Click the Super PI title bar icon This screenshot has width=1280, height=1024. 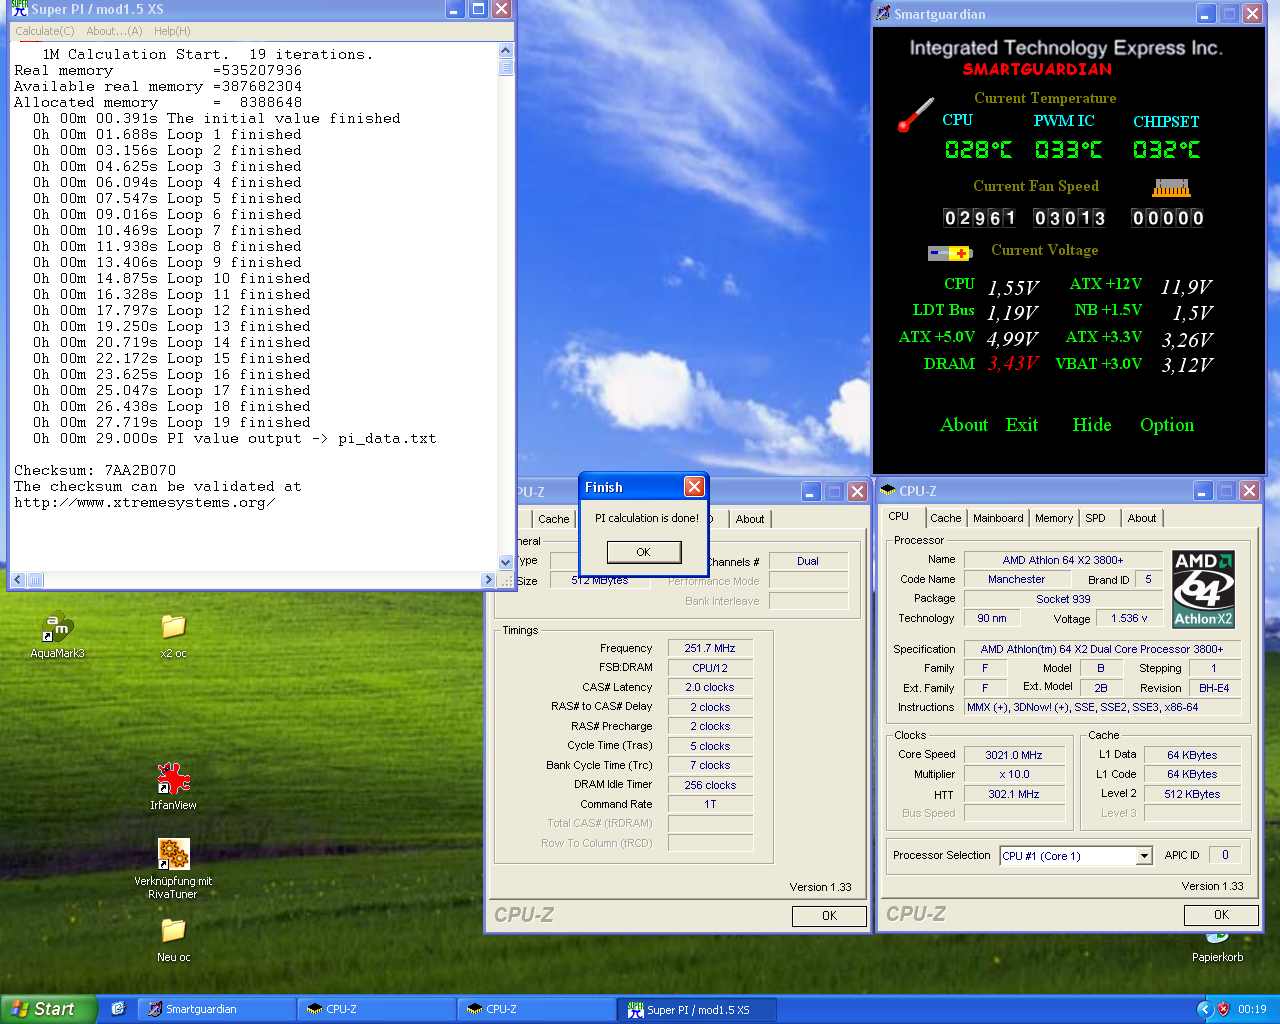(19, 9)
